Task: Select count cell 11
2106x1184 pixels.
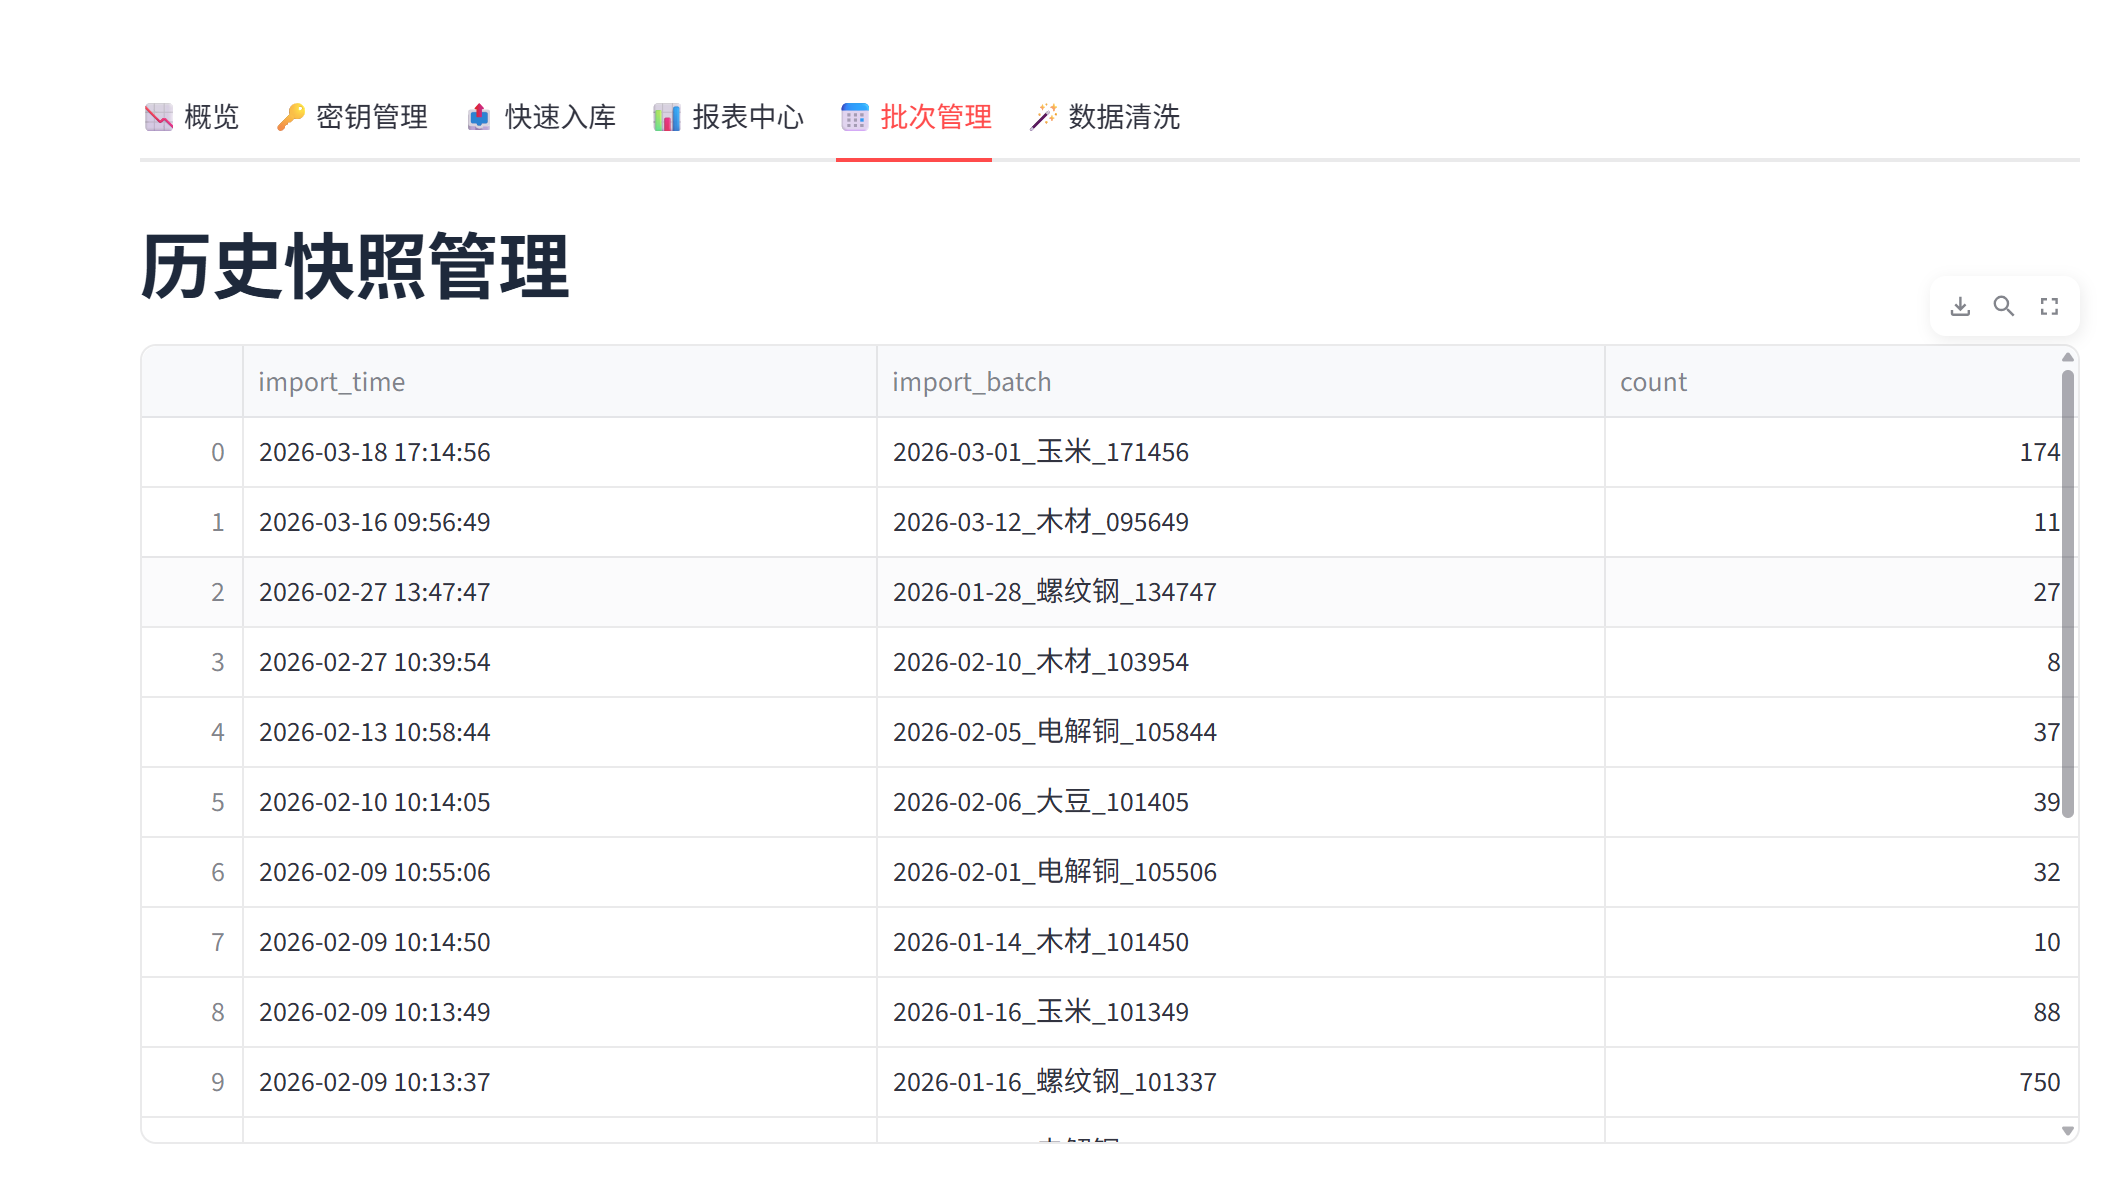Action: click(1834, 522)
